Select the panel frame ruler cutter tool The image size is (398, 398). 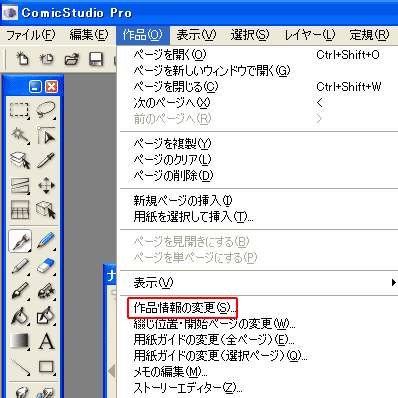click(20, 210)
